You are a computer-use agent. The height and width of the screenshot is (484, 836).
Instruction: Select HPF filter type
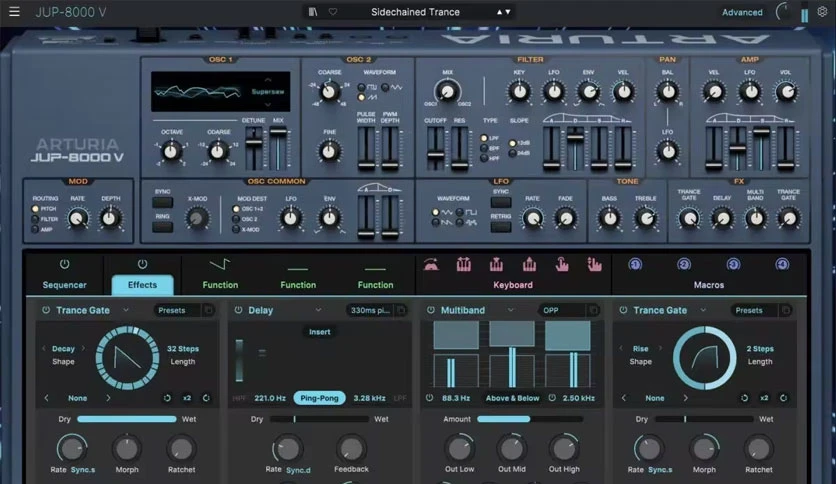(484, 158)
